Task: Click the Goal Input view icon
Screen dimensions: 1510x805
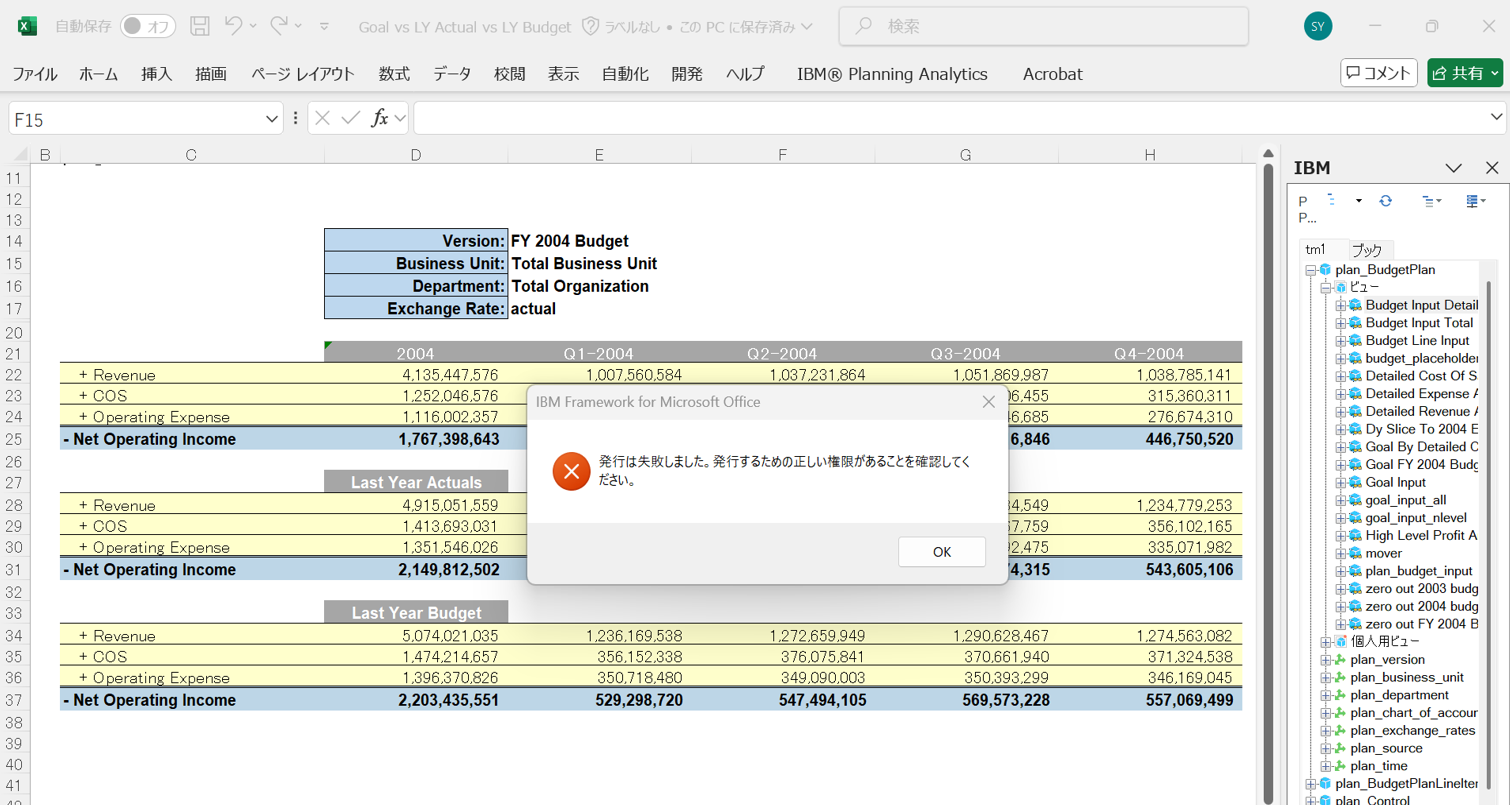Action: [x=1355, y=482]
